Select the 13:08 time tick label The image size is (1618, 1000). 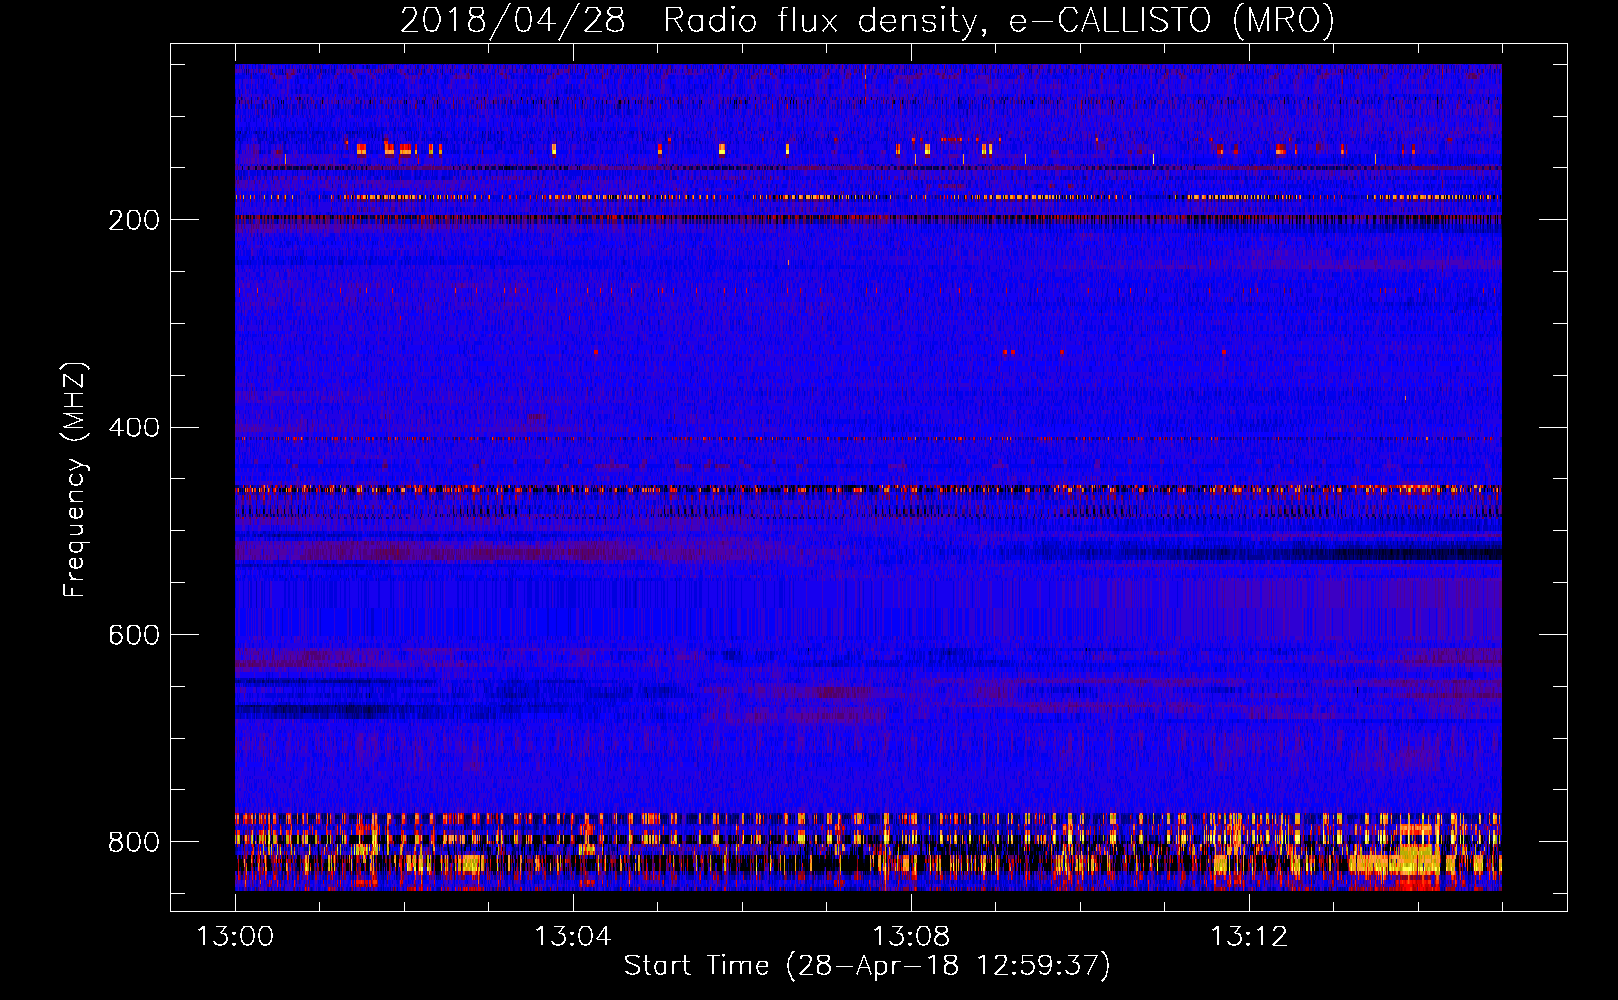click(x=911, y=937)
